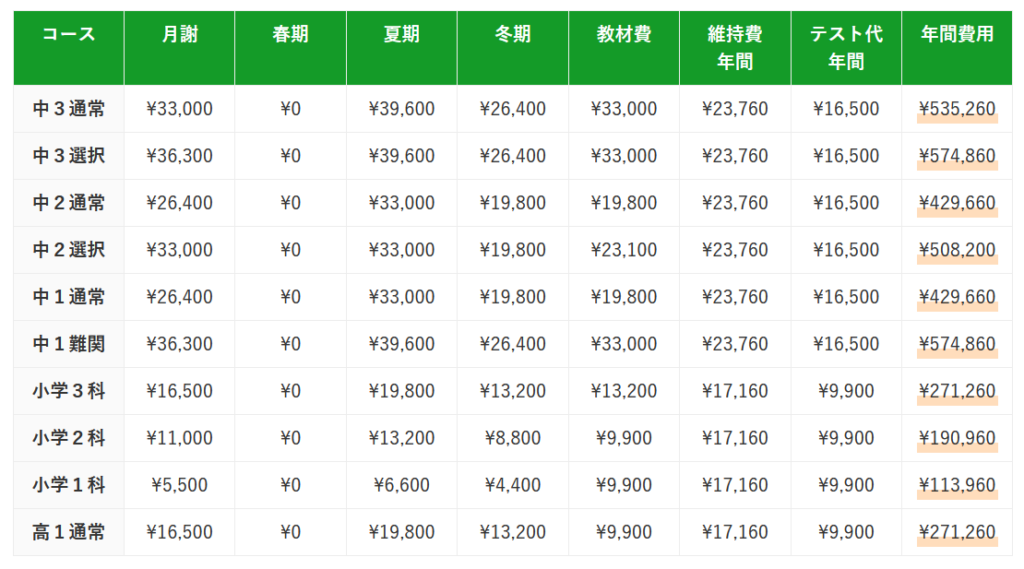
Task: Select the 中1難関 row label
Action: pyautogui.click(x=69, y=344)
